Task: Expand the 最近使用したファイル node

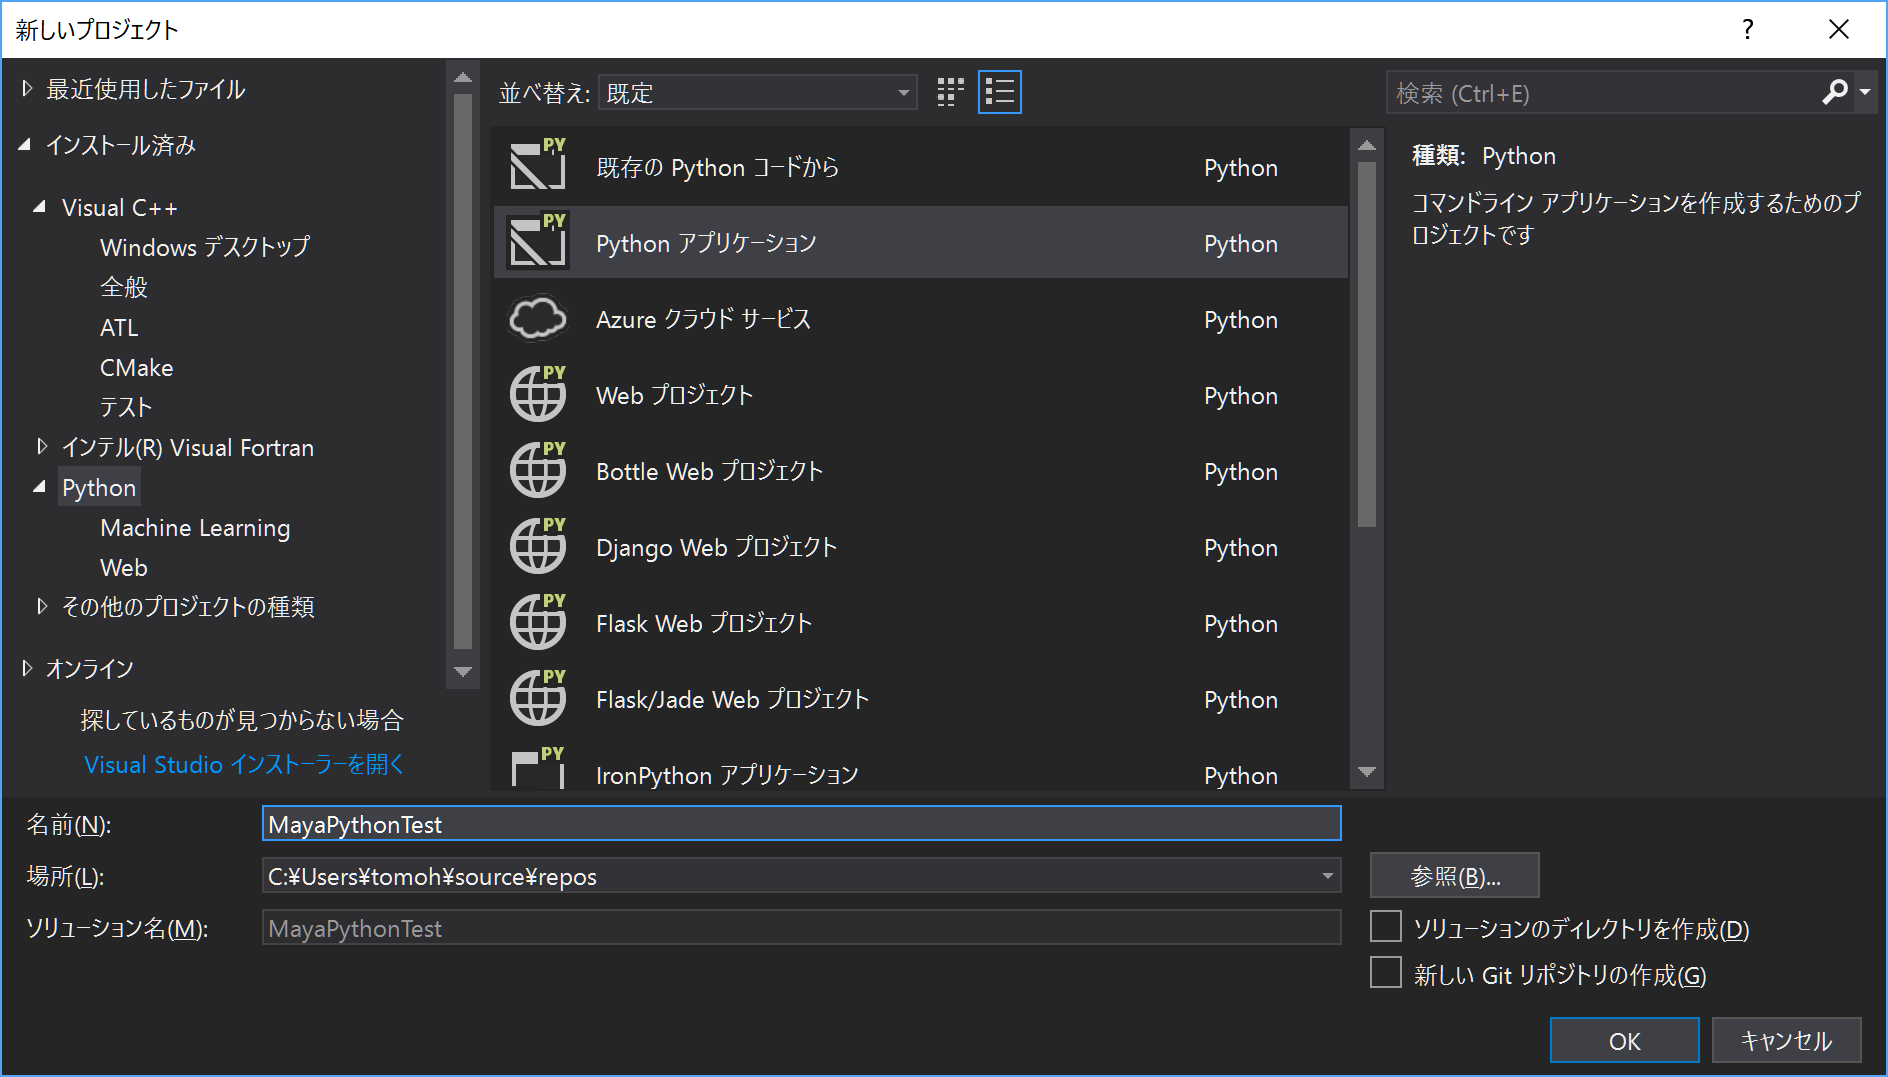Action: (27, 89)
